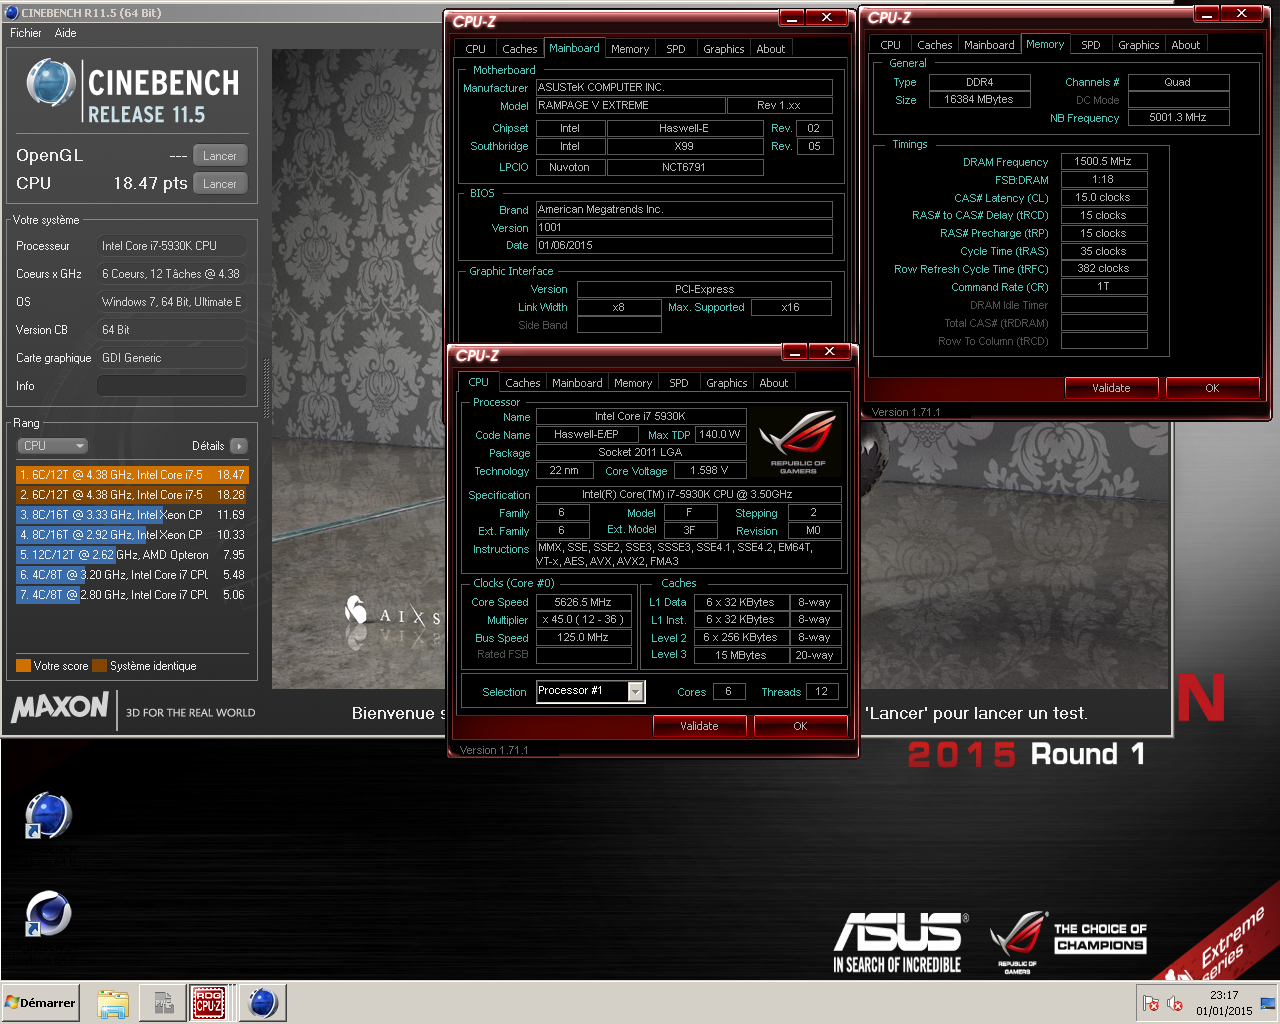The image size is (1280, 1024).
Task: Open Graphics tab in front CPU-Z window
Action: [727, 383]
